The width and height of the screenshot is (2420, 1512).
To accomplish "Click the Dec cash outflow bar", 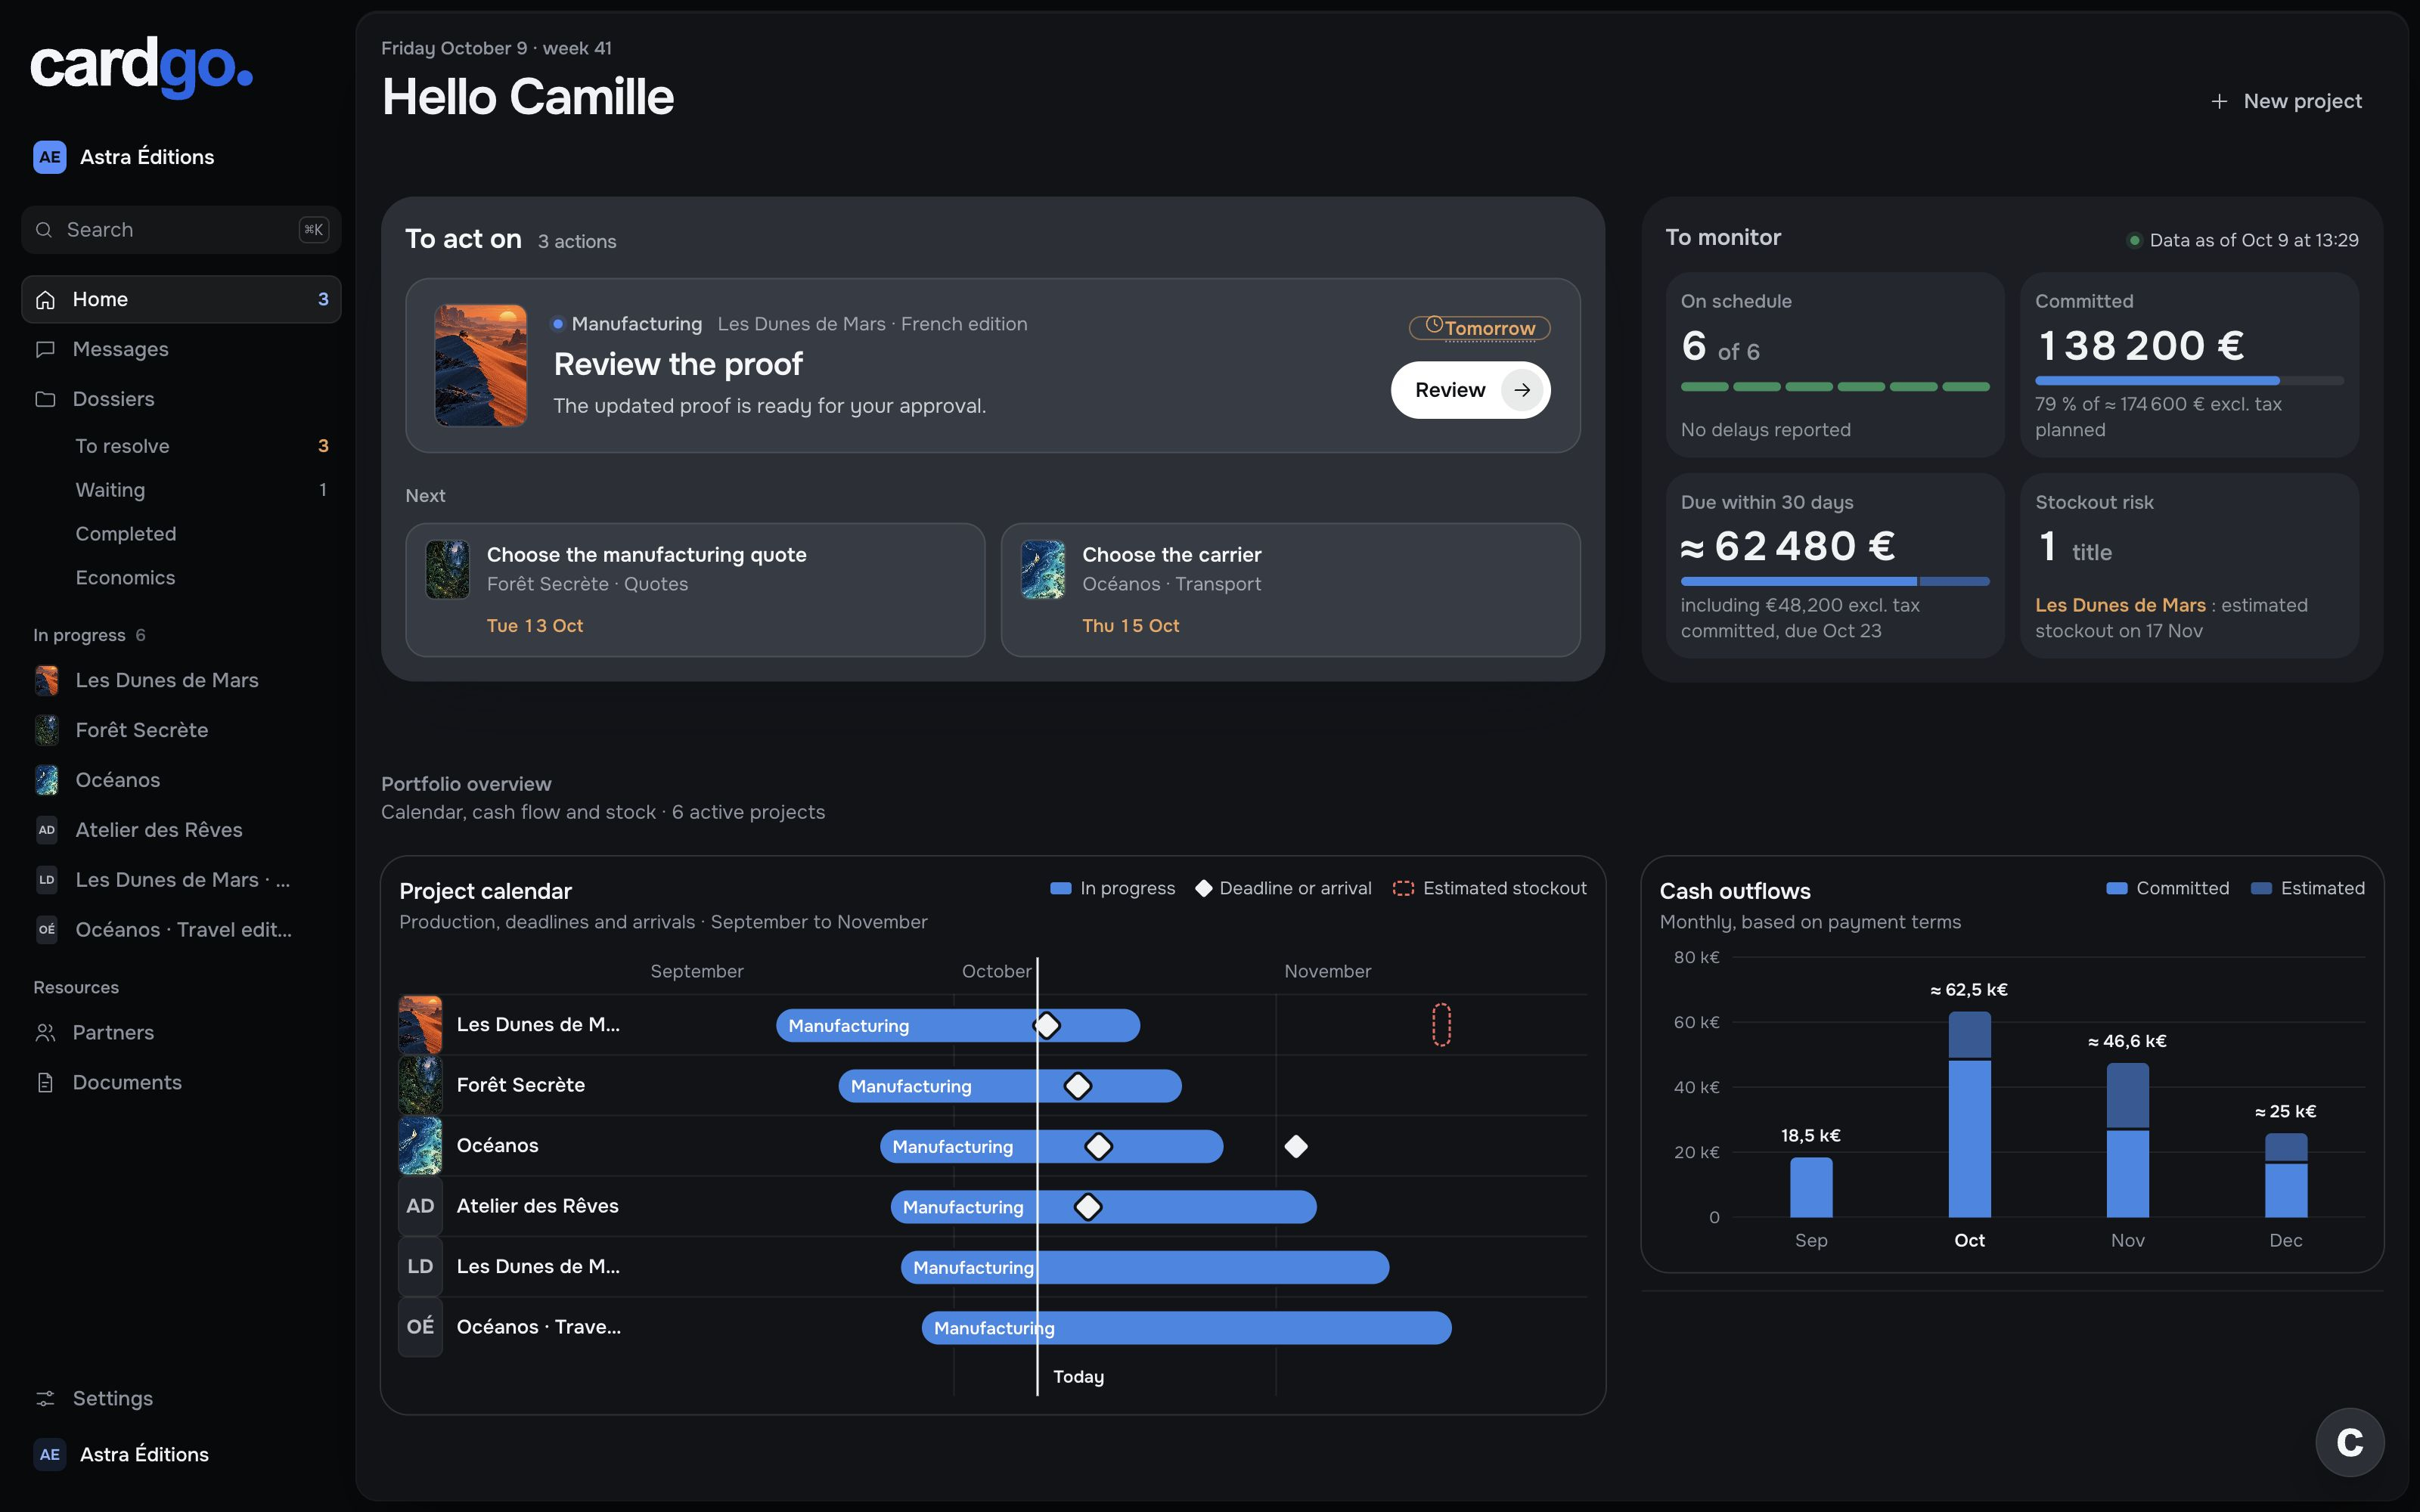I will click(x=2286, y=1176).
